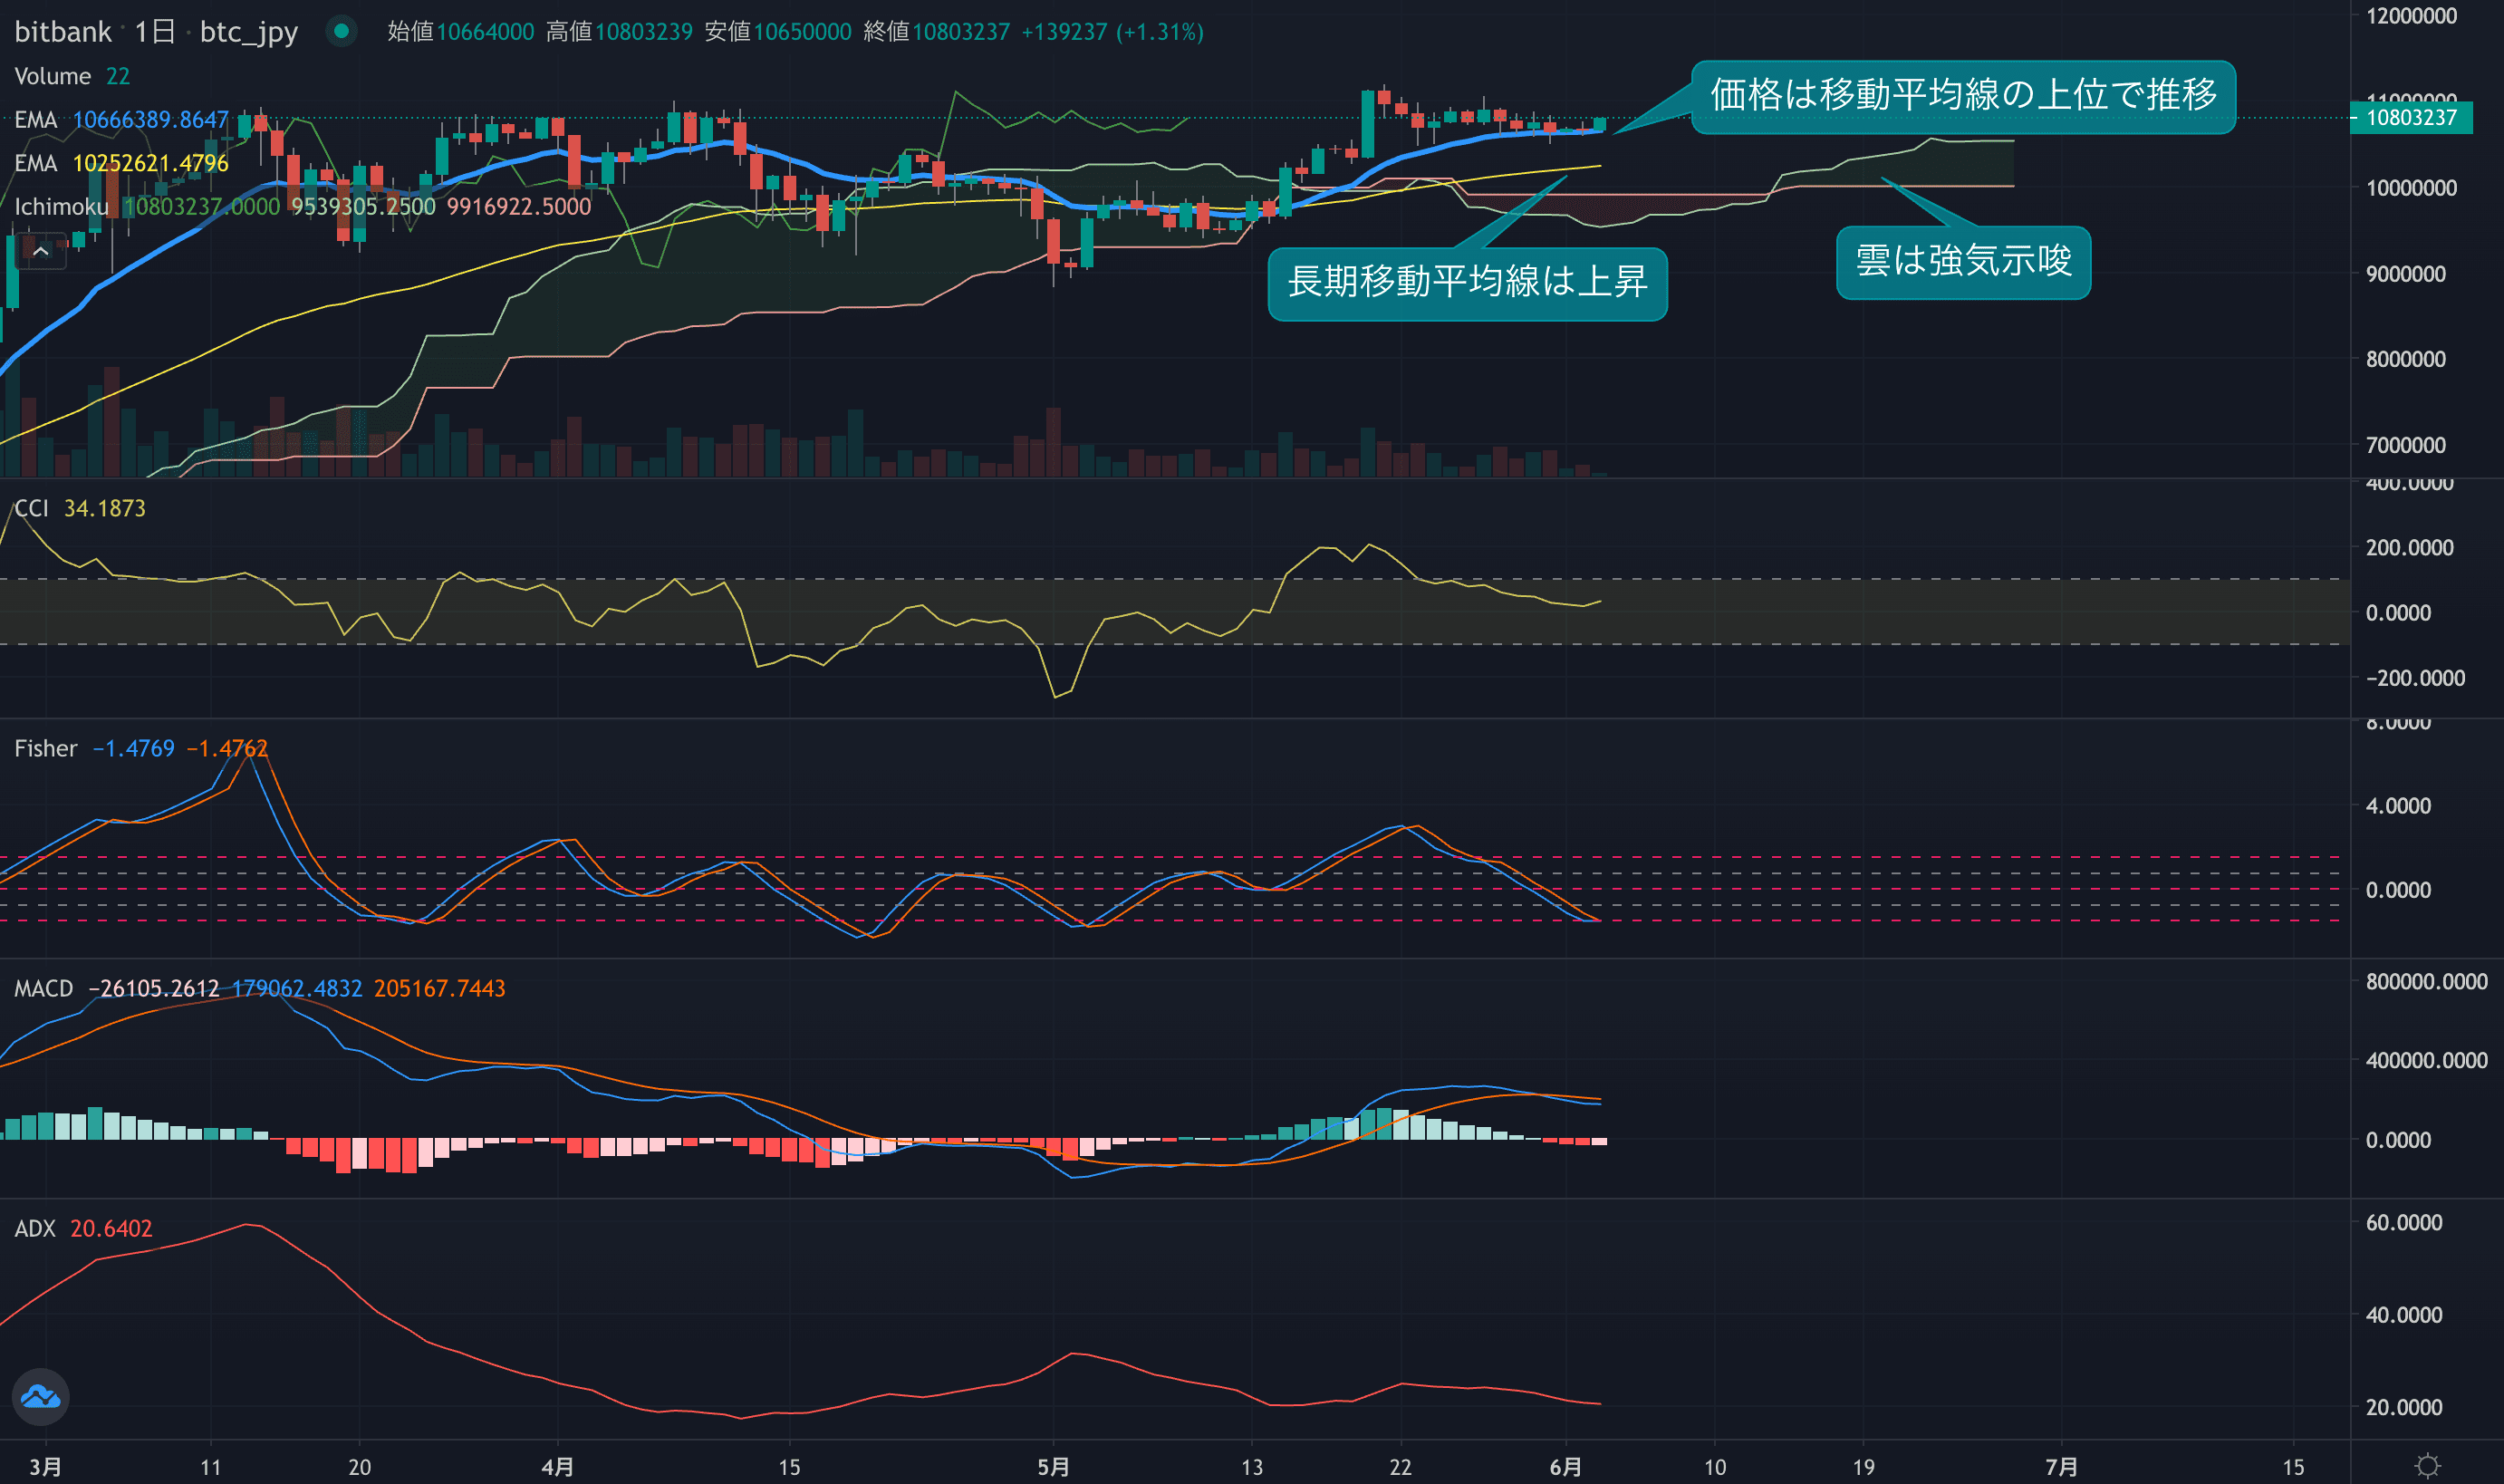Select the Volume indicator legend label

coord(52,76)
